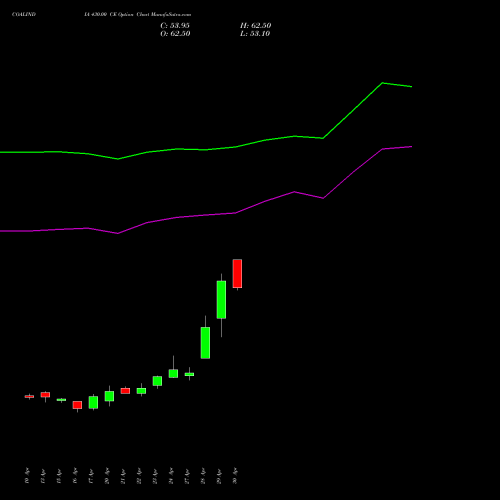Click the 24 Apr date axis label
The image size is (500, 500).
tap(171, 476)
